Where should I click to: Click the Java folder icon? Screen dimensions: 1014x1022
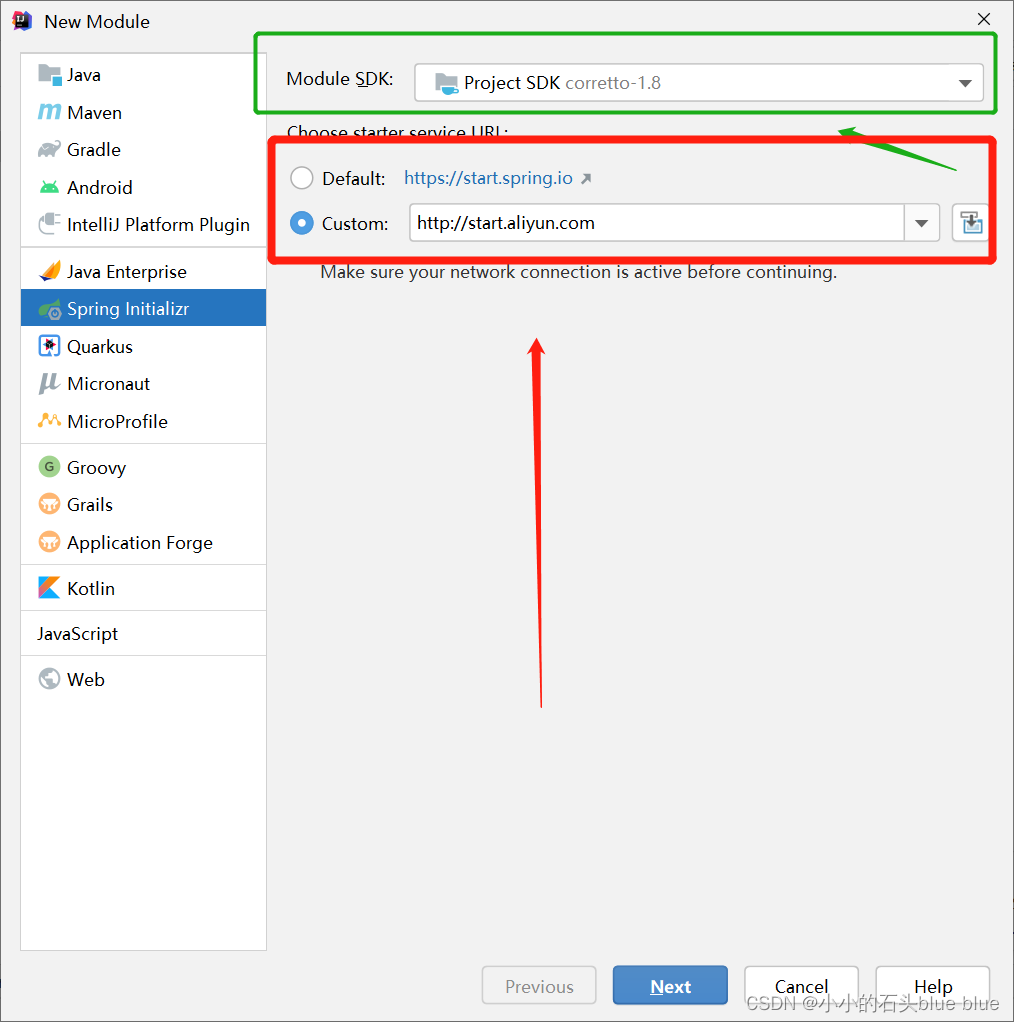point(50,74)
